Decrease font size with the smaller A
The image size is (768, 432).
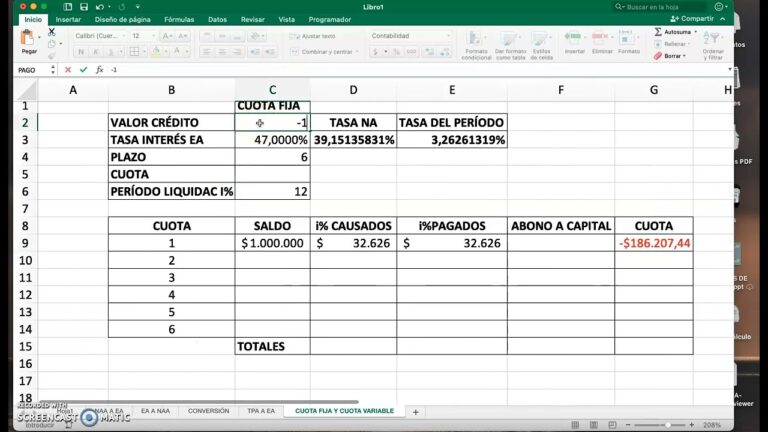pyautogui.click(x=182, y=36)
